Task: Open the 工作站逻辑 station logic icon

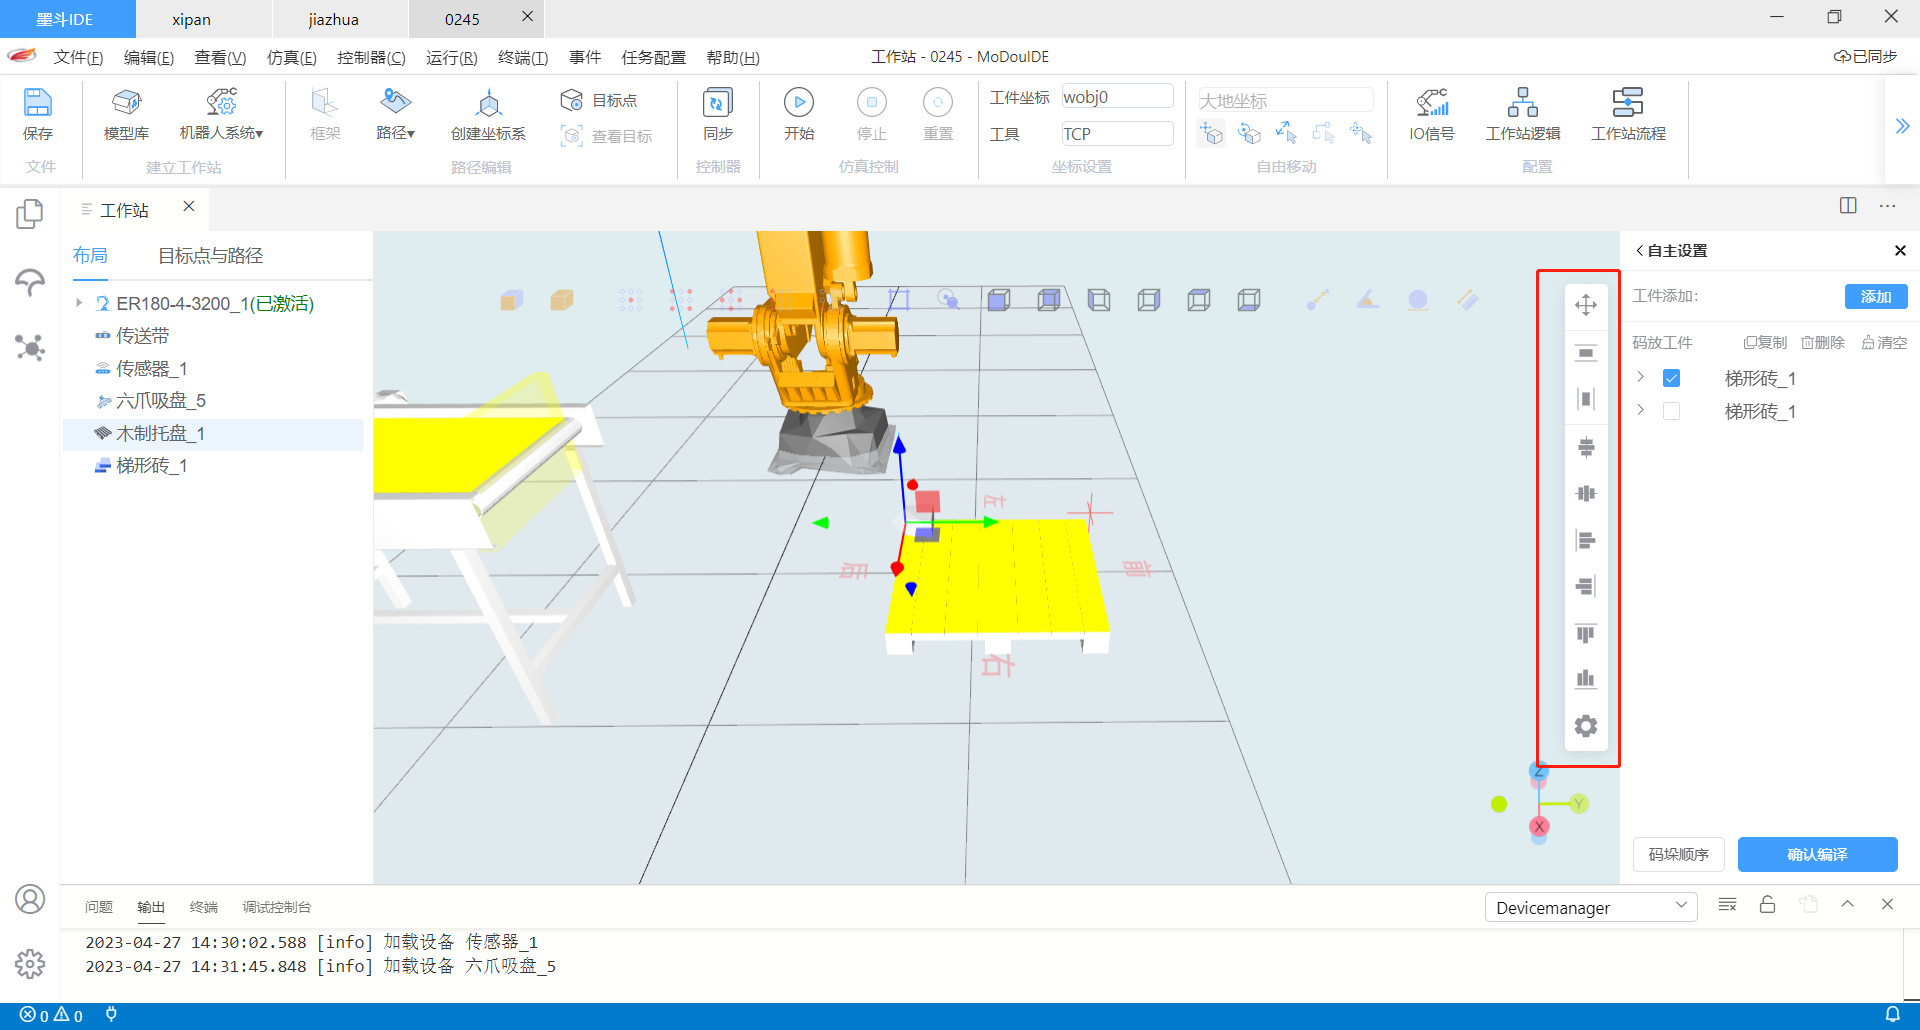Action: point(1522,114)
